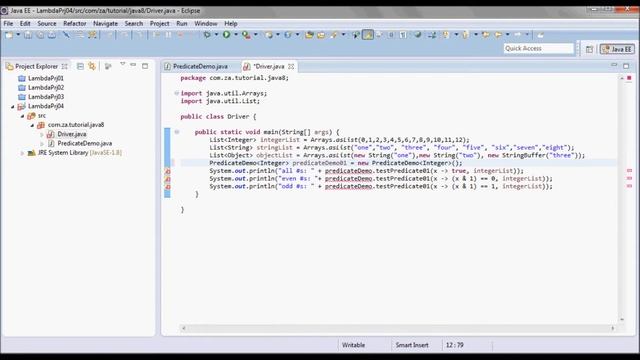Open the Edit menu
The height and width of the screenshot is (360, 640).
click(25, 24)
